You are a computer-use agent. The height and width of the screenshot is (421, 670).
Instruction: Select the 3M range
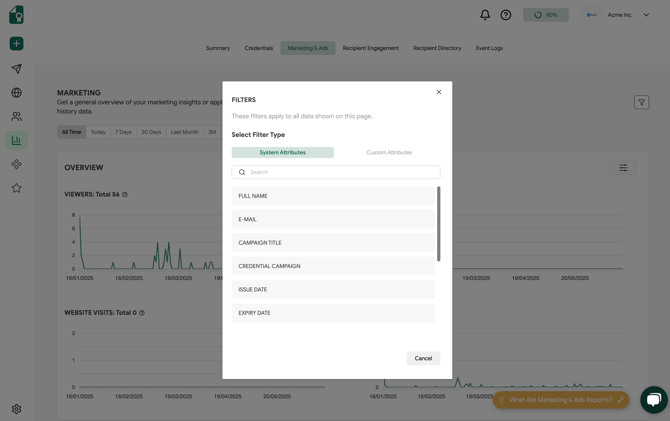212,132
